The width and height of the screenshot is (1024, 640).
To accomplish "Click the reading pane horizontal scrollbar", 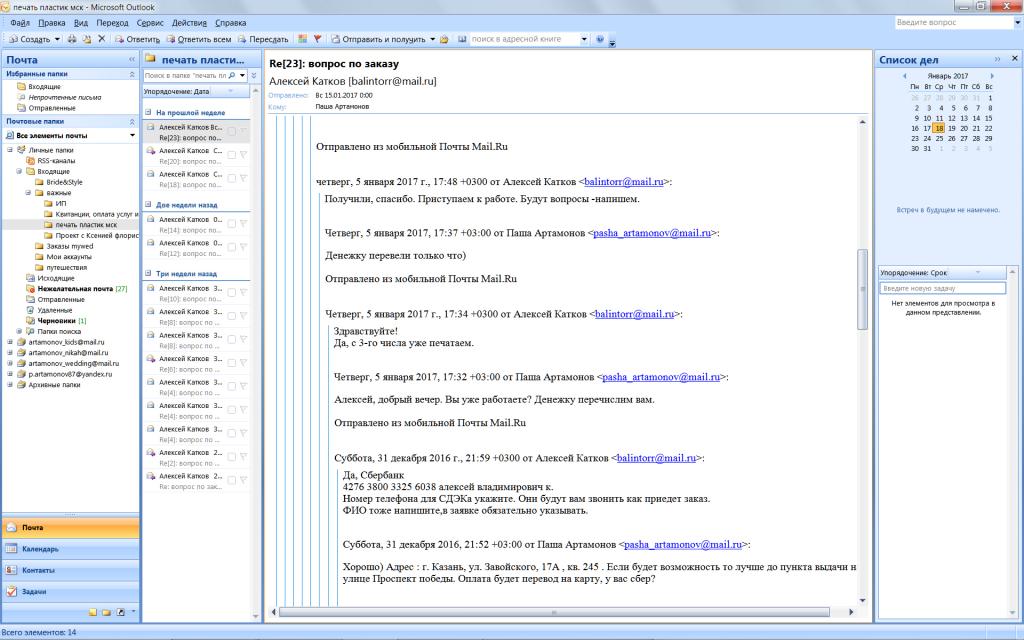I will [554, 612].
